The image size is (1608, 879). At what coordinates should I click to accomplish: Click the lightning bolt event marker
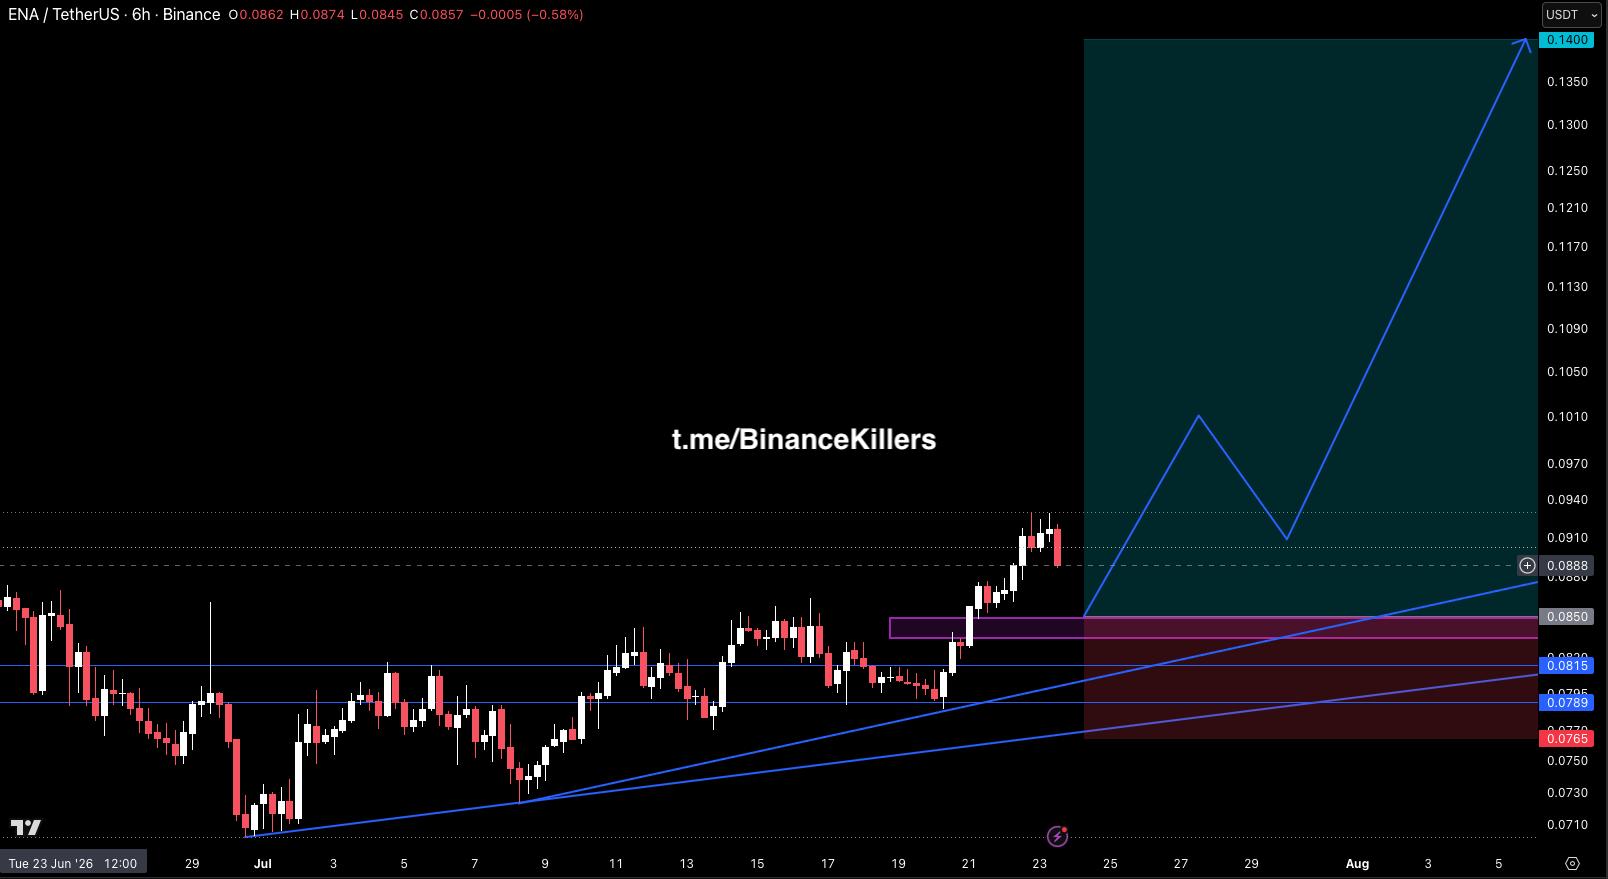[1057, 836]
